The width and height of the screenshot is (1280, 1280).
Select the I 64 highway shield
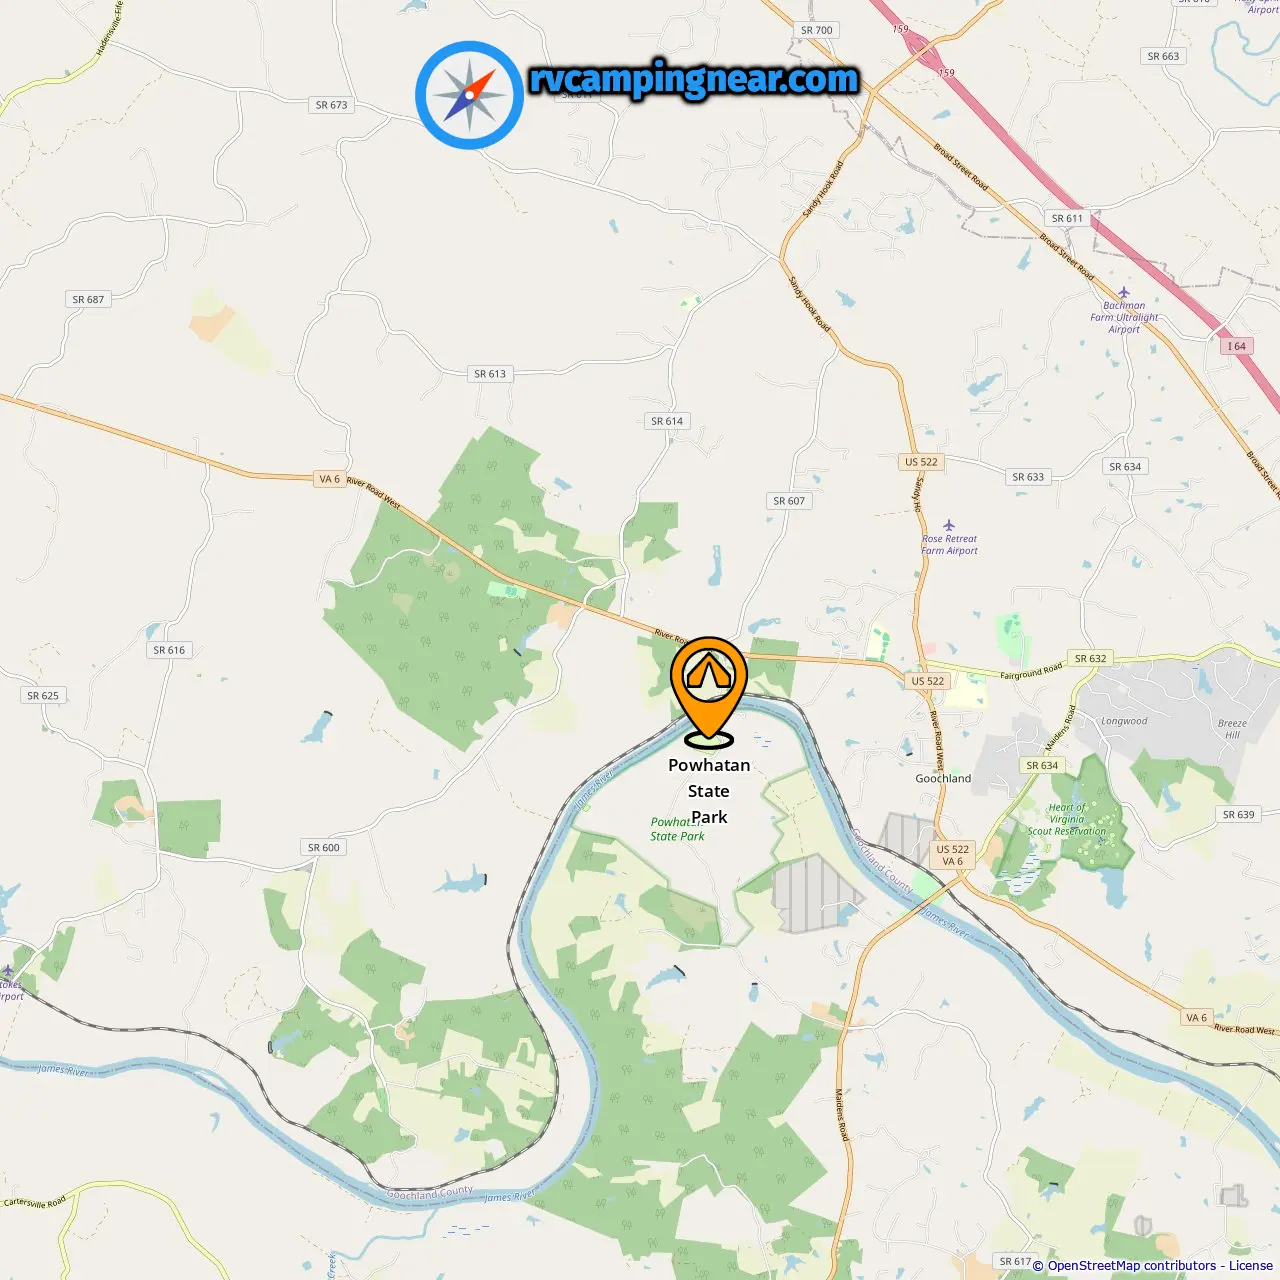click(1237, 346)
